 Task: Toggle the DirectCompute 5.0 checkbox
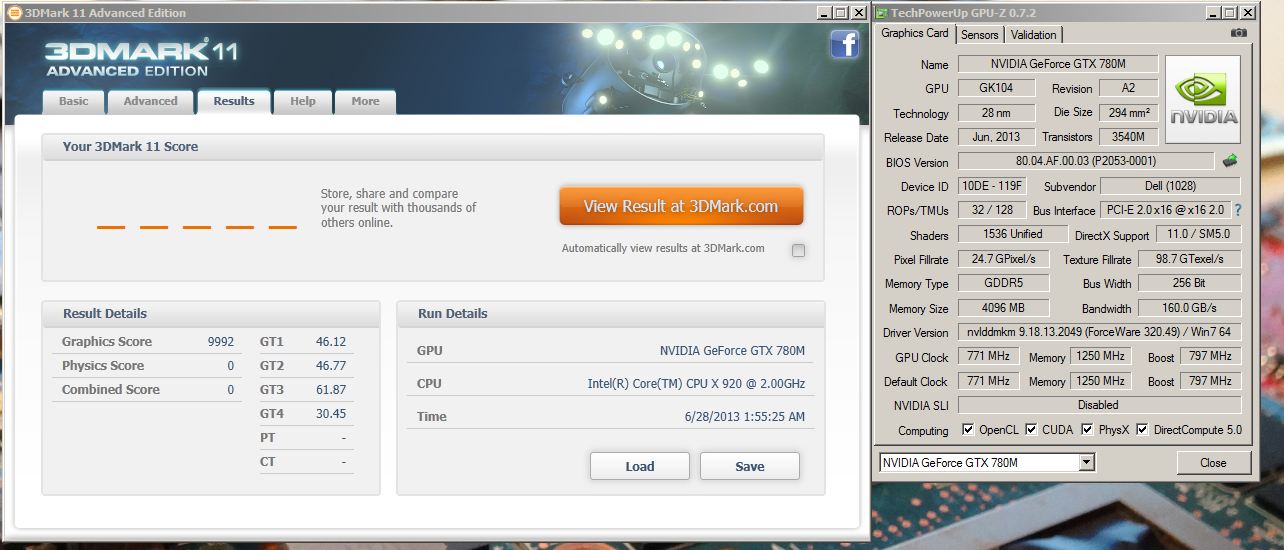click(x=1142, y=430)
